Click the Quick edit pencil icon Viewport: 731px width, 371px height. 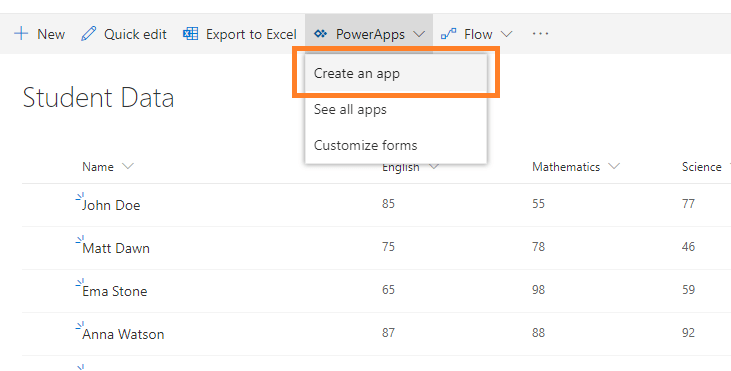point(89,34)
